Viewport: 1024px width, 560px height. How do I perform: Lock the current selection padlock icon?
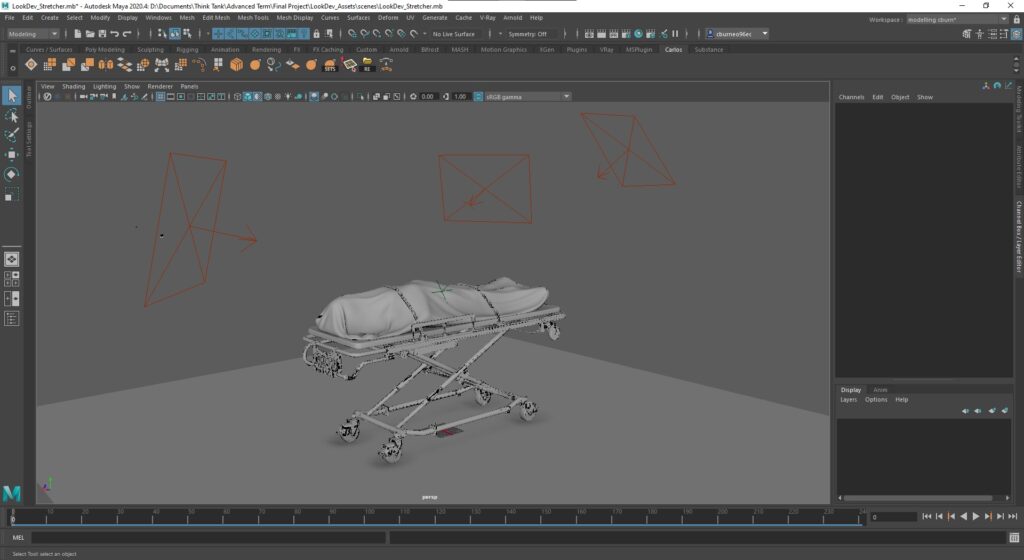pyautogui.click(x=317, y=34)
